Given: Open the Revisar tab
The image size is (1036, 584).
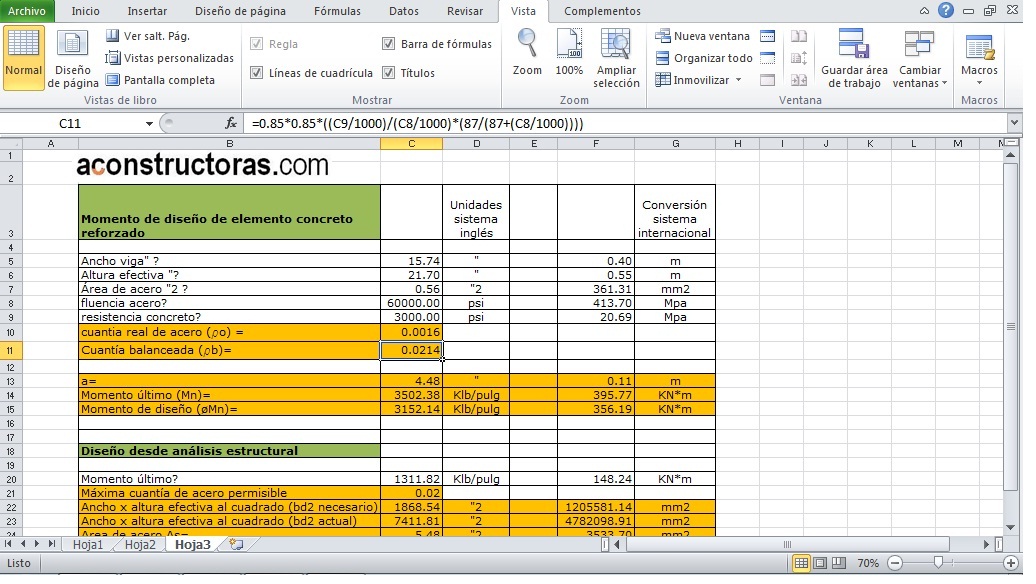Looking at the screenshot, I should [464, 11].
